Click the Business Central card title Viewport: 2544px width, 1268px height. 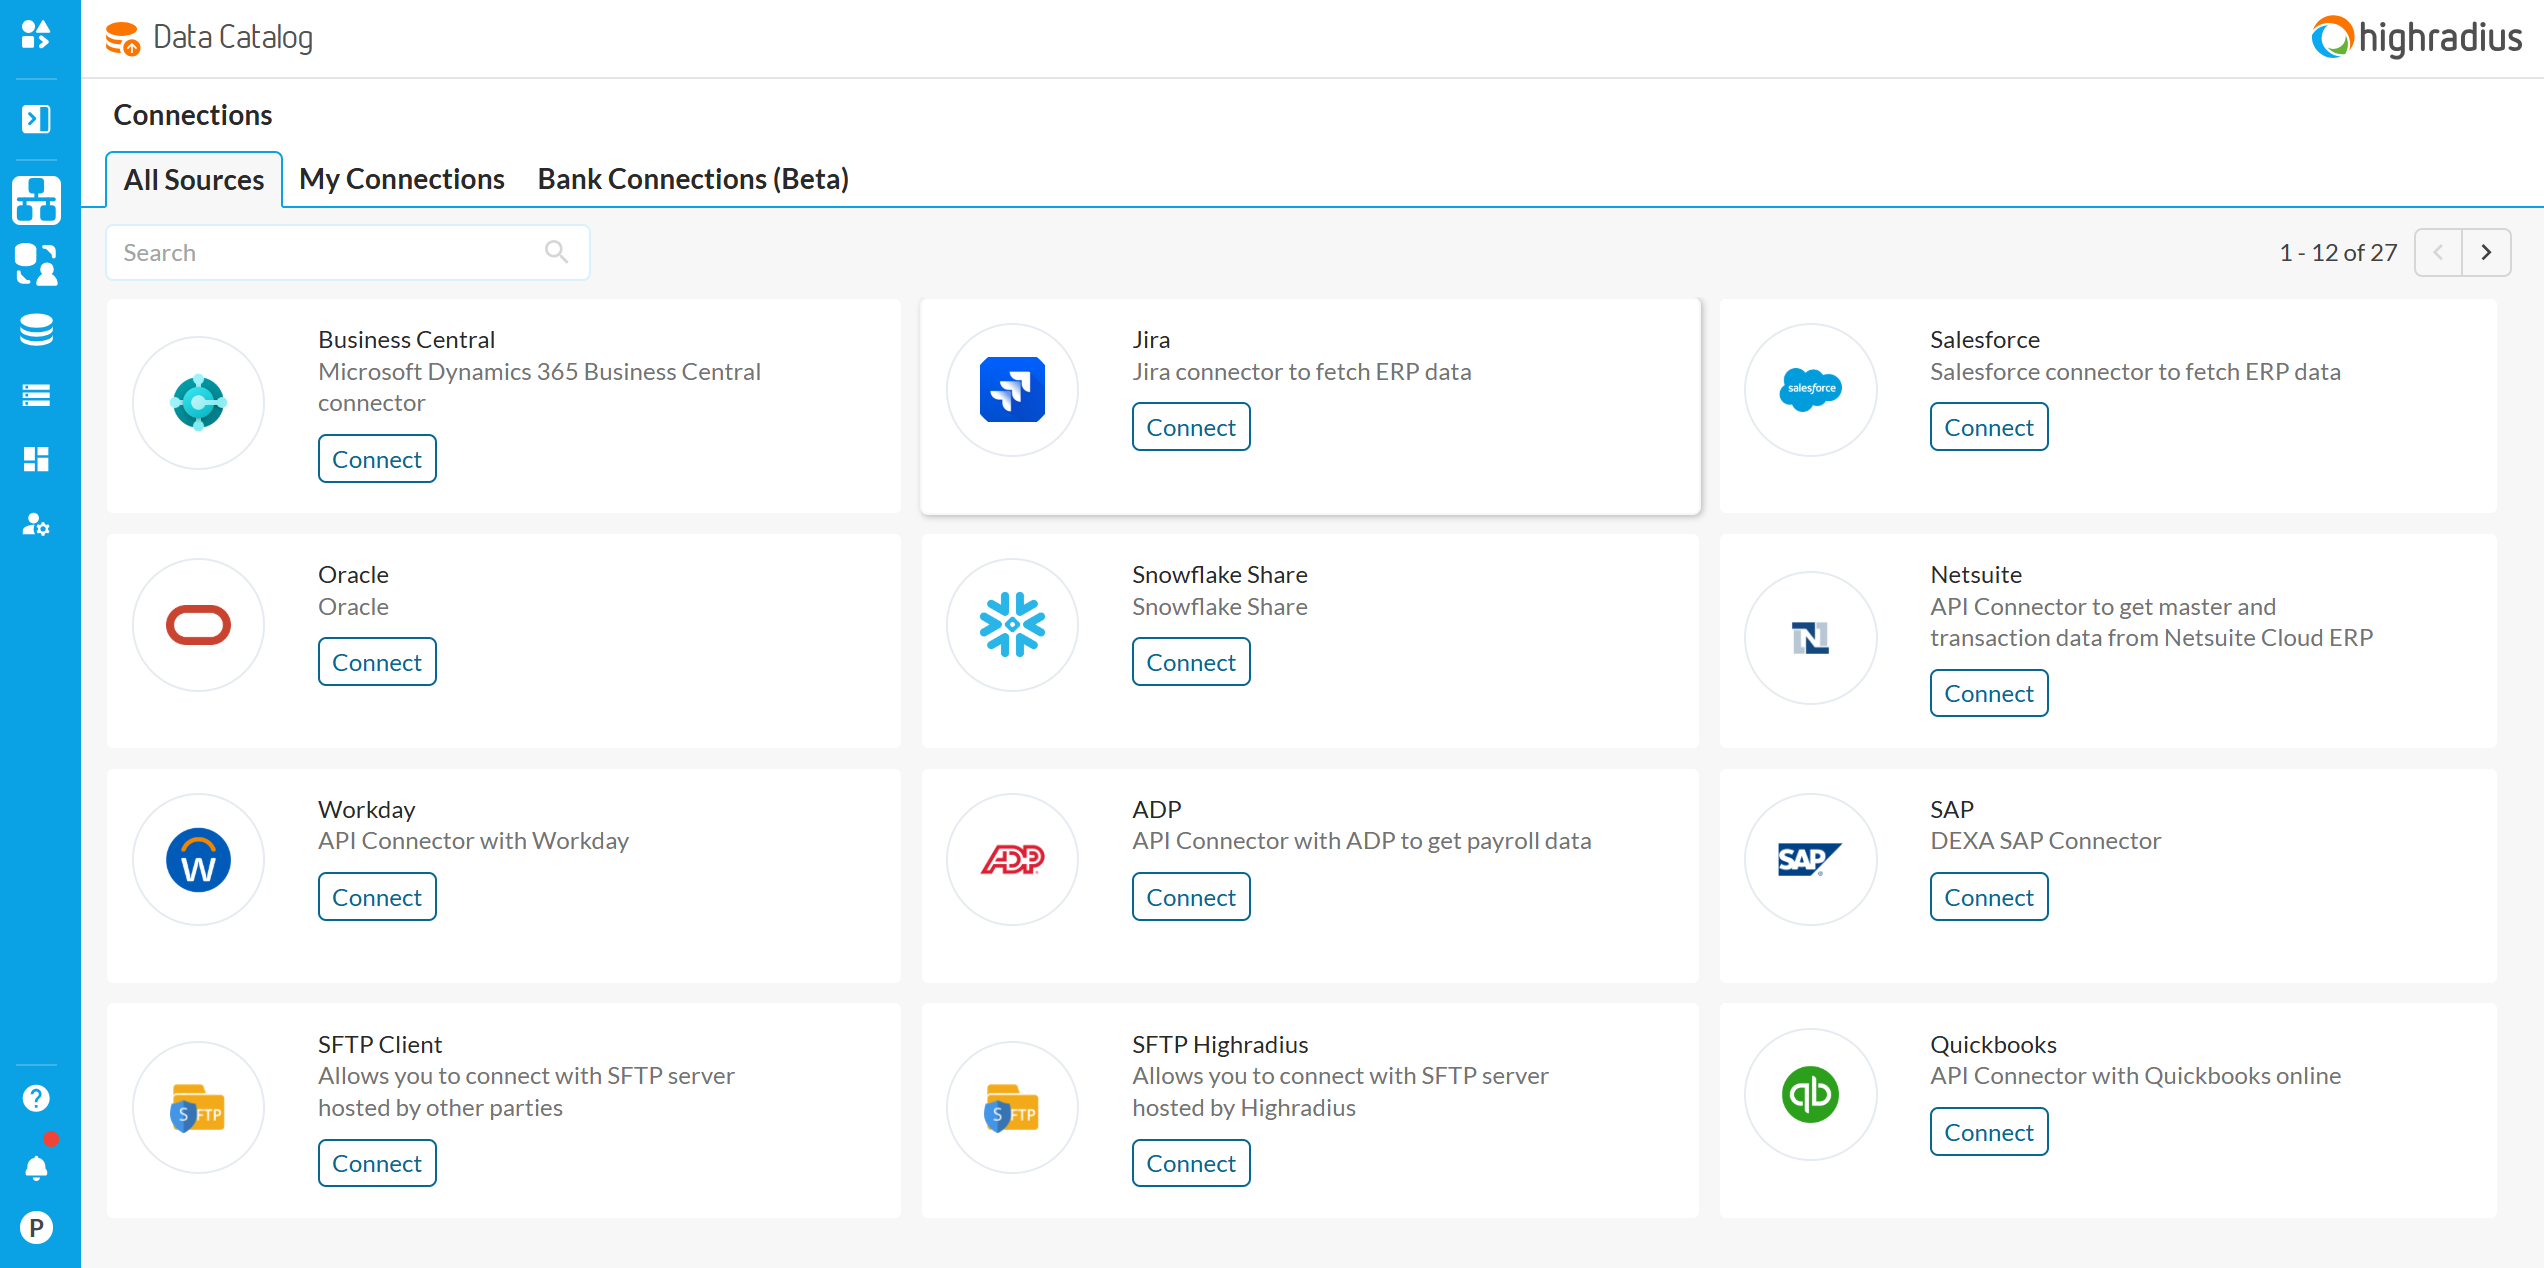tap(407, 340)
